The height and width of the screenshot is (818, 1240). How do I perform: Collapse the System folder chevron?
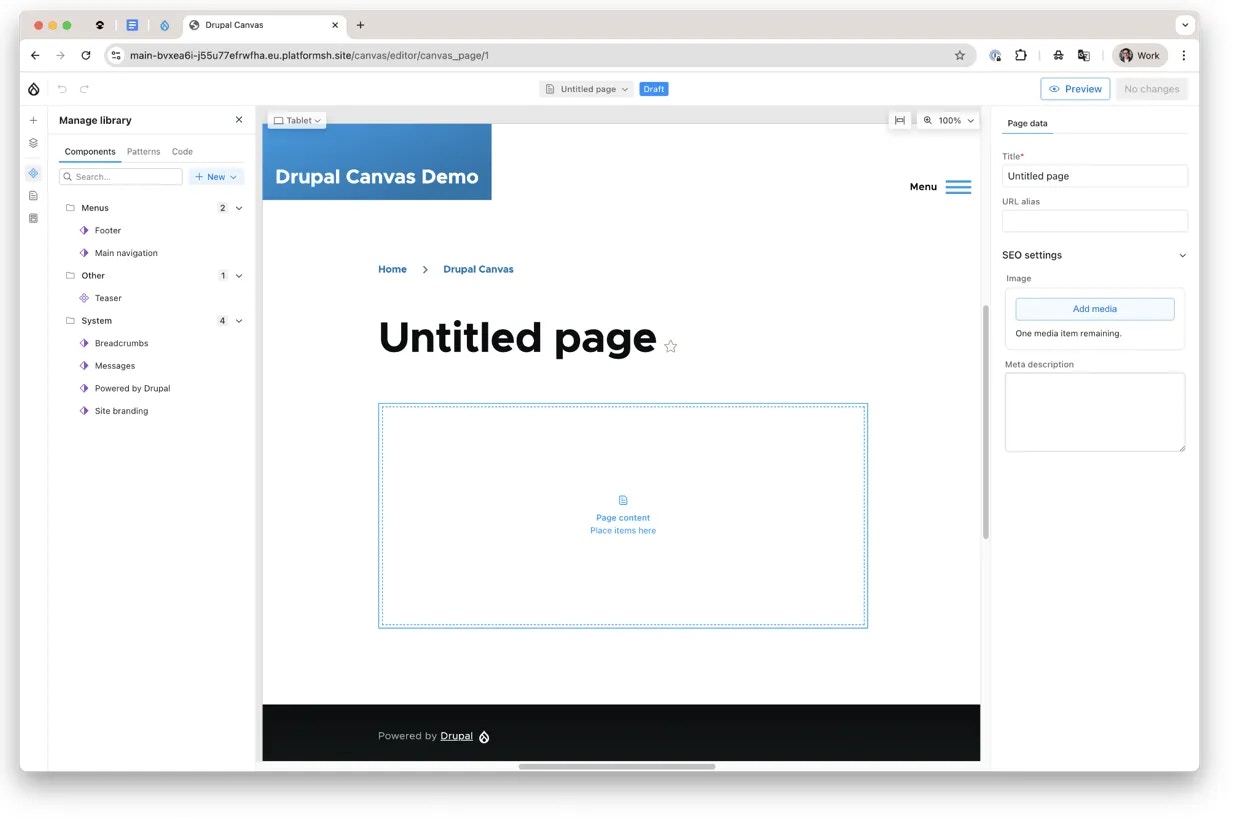click(x=239, y=321)
